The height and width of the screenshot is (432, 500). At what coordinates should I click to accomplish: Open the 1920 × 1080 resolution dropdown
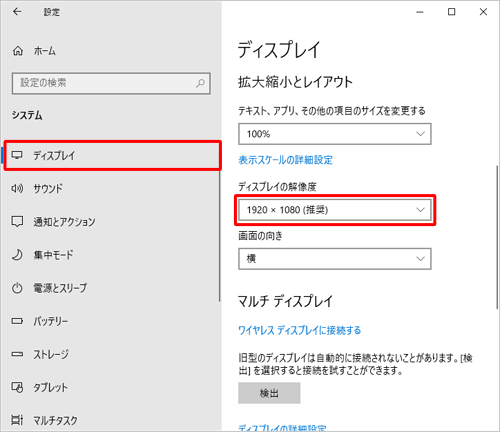point(335,210)
